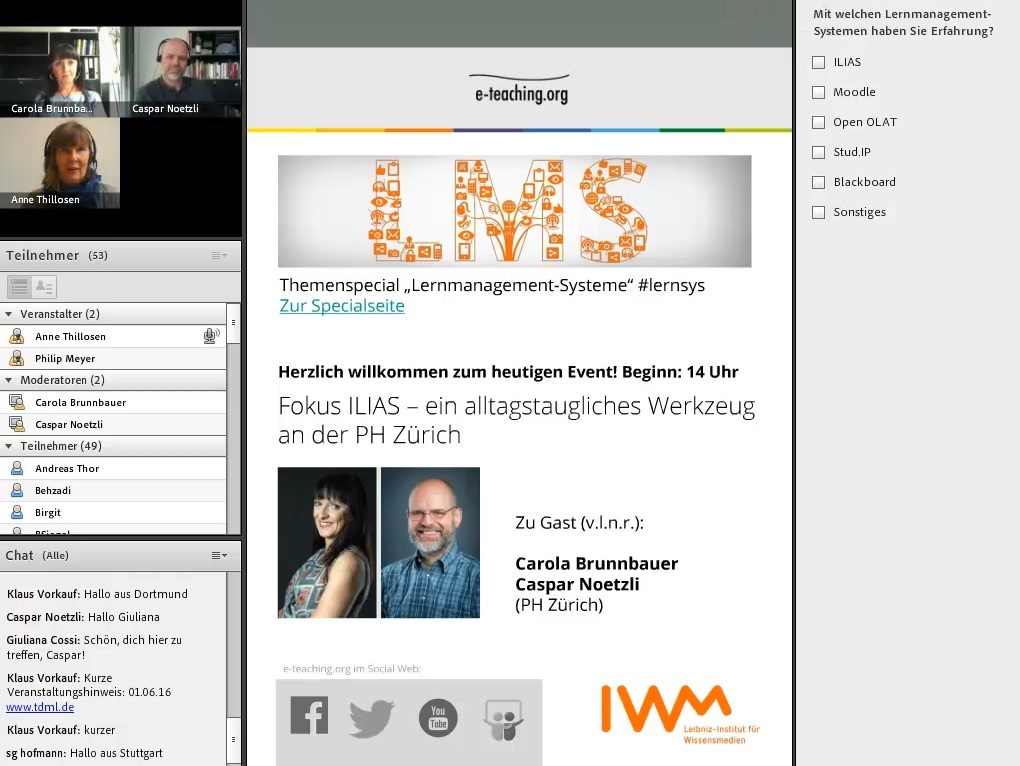The height and width of the screenshot is (766, 1020).
Task: Click the Chat (Alle) panel title
Action: [x=37, y=555]
